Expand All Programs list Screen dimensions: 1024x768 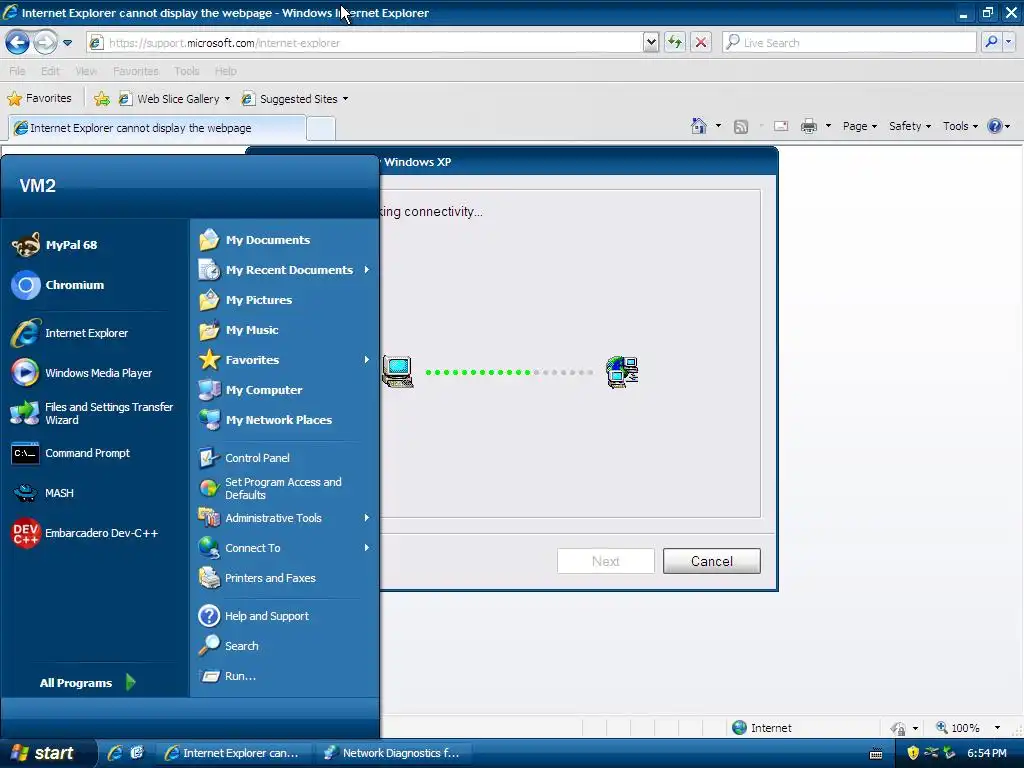click(88, 683)
